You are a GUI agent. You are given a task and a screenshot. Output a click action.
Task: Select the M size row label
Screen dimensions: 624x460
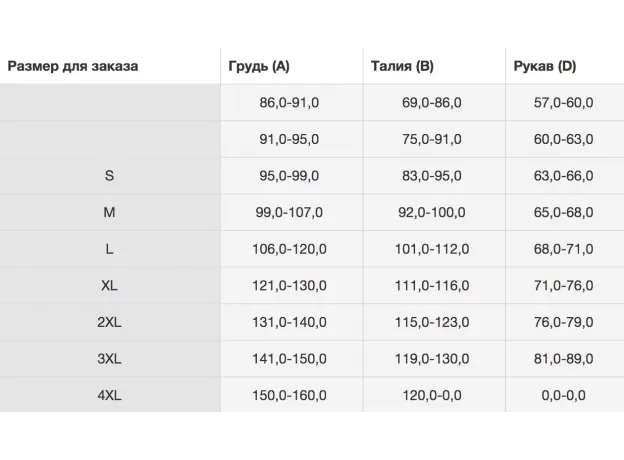(109, 212)
